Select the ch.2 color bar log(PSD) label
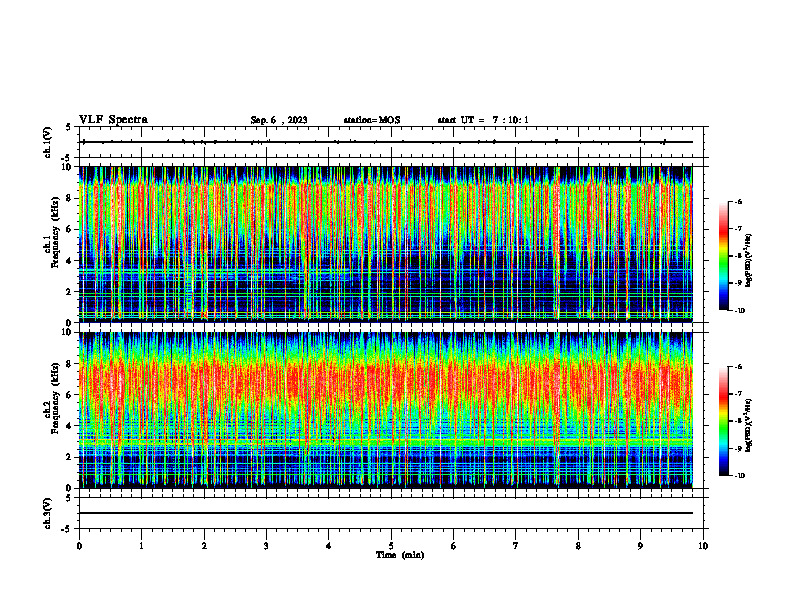This screenshot has height=612, width=792. click(749, 426)
